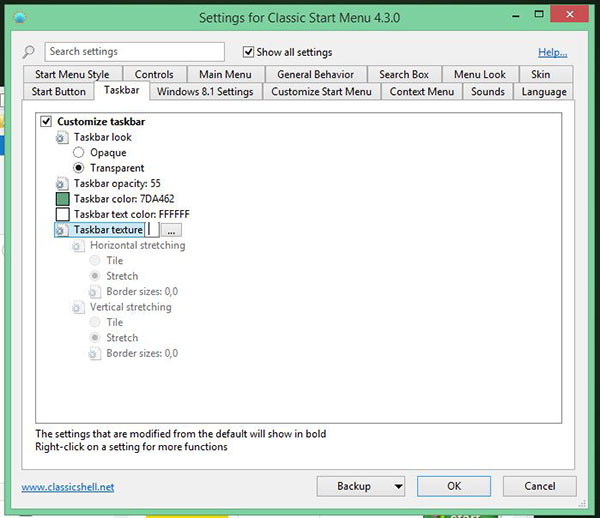The height and width of the screenshot is (518, 600).
Task: Click the OK button
Action: (x=454, y=486)
